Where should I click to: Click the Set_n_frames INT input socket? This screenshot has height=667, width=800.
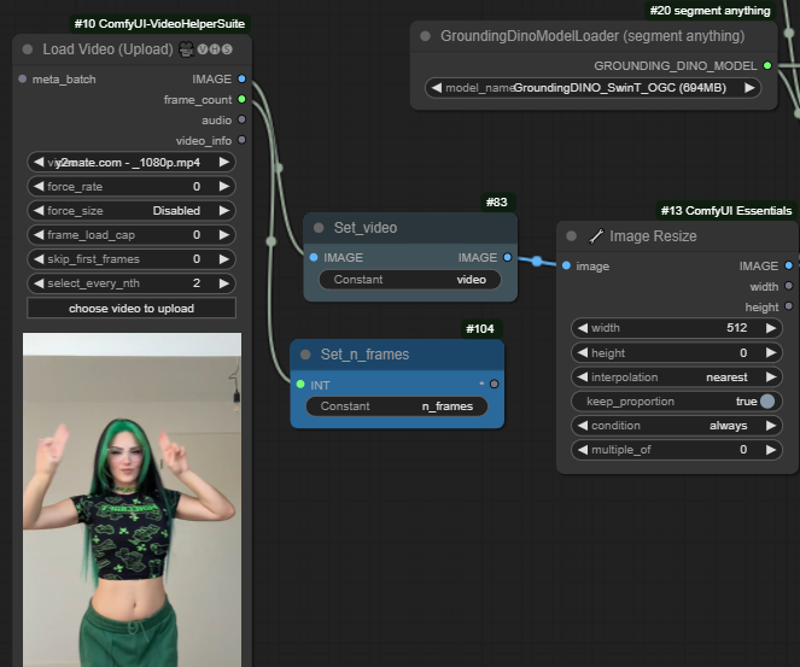[x=301, y=384]
